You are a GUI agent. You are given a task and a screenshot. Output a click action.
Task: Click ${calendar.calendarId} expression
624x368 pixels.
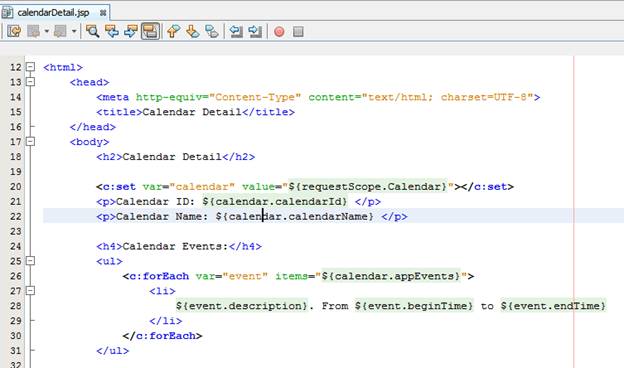tap(275, 202)
